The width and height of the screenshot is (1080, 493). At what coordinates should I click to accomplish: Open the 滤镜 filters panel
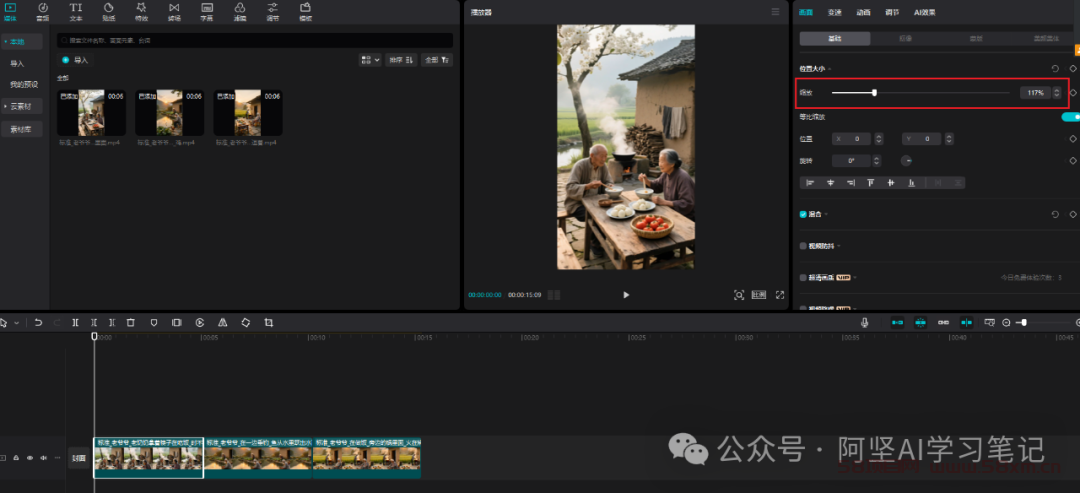click(x=240, y=12)
